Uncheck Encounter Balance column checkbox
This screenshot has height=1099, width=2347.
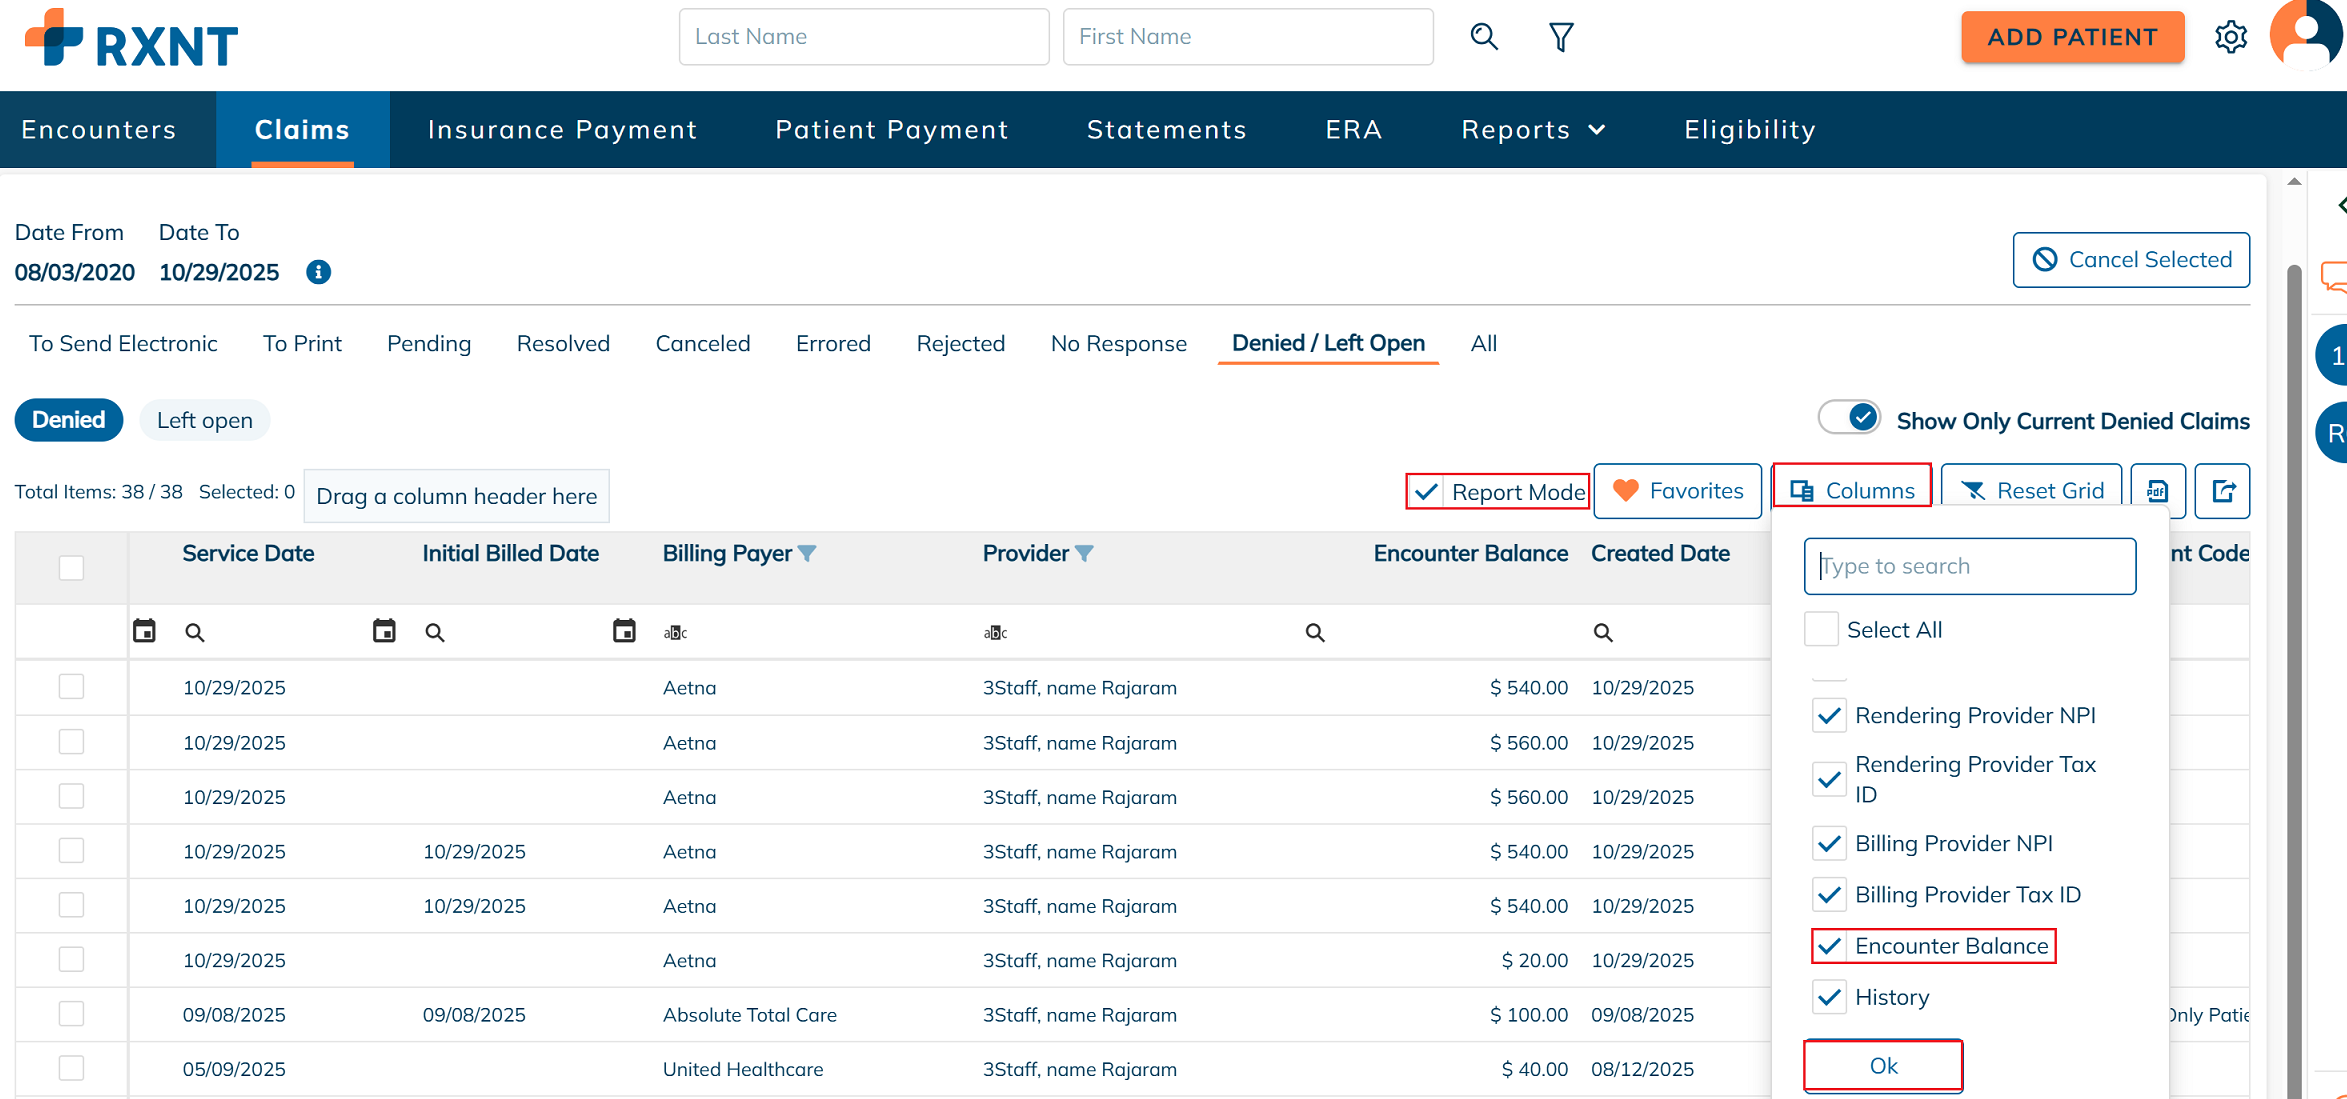click(1829, 946)
